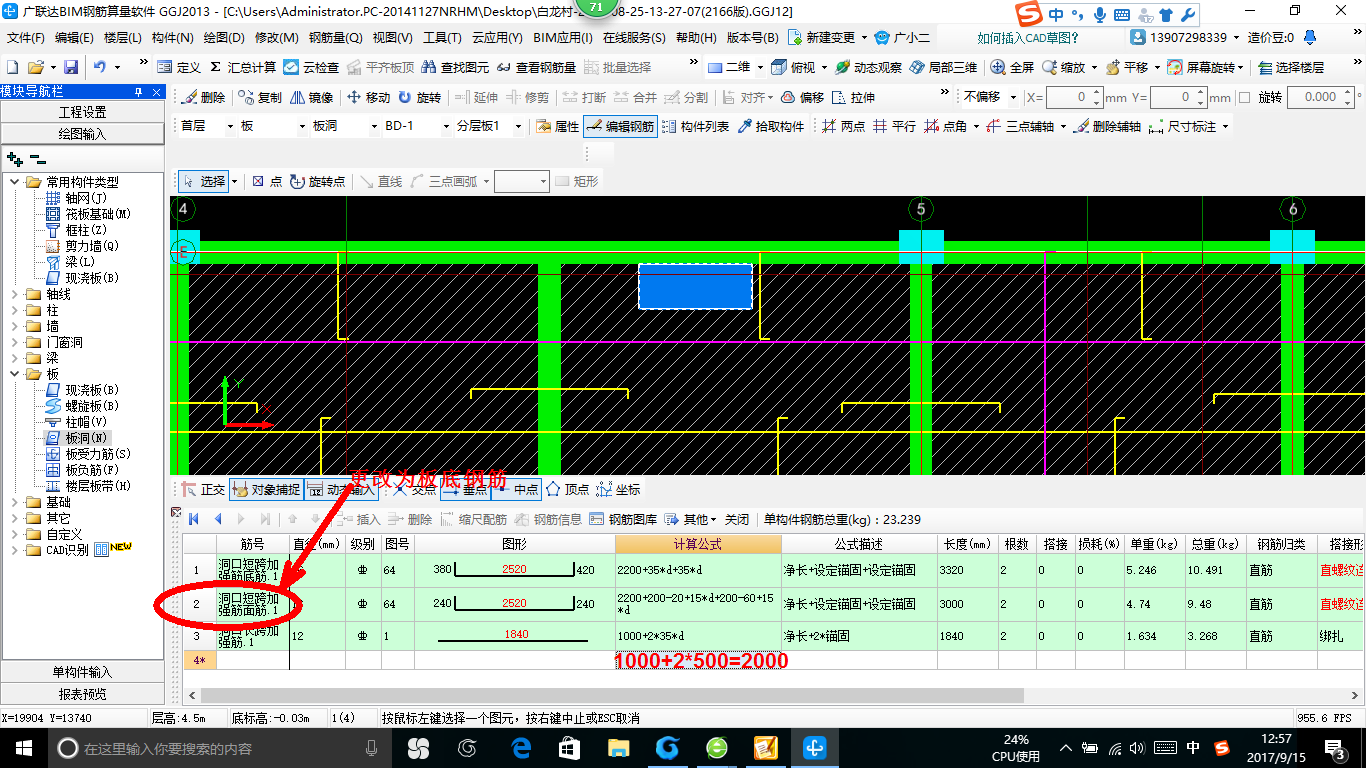Click 局部三维 local 3D view
Viewport: 1366px width, 768px height.
(943, 67)
